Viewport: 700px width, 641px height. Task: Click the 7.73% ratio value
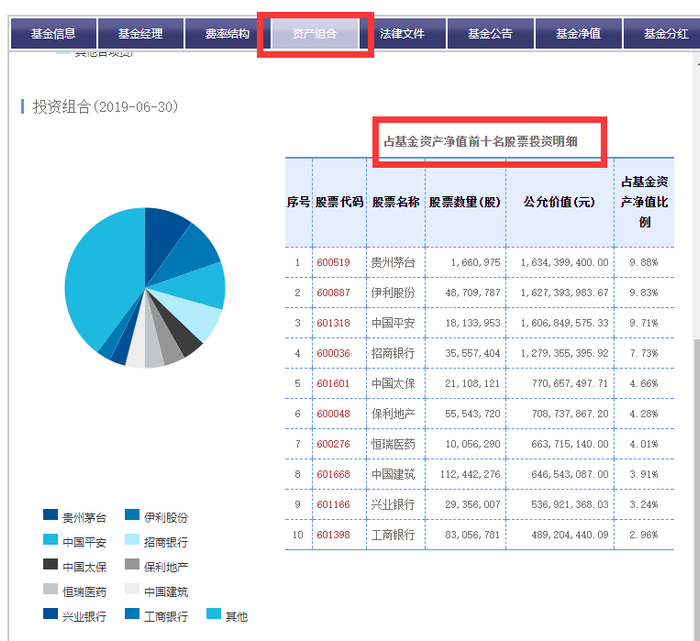coord(644,353)
